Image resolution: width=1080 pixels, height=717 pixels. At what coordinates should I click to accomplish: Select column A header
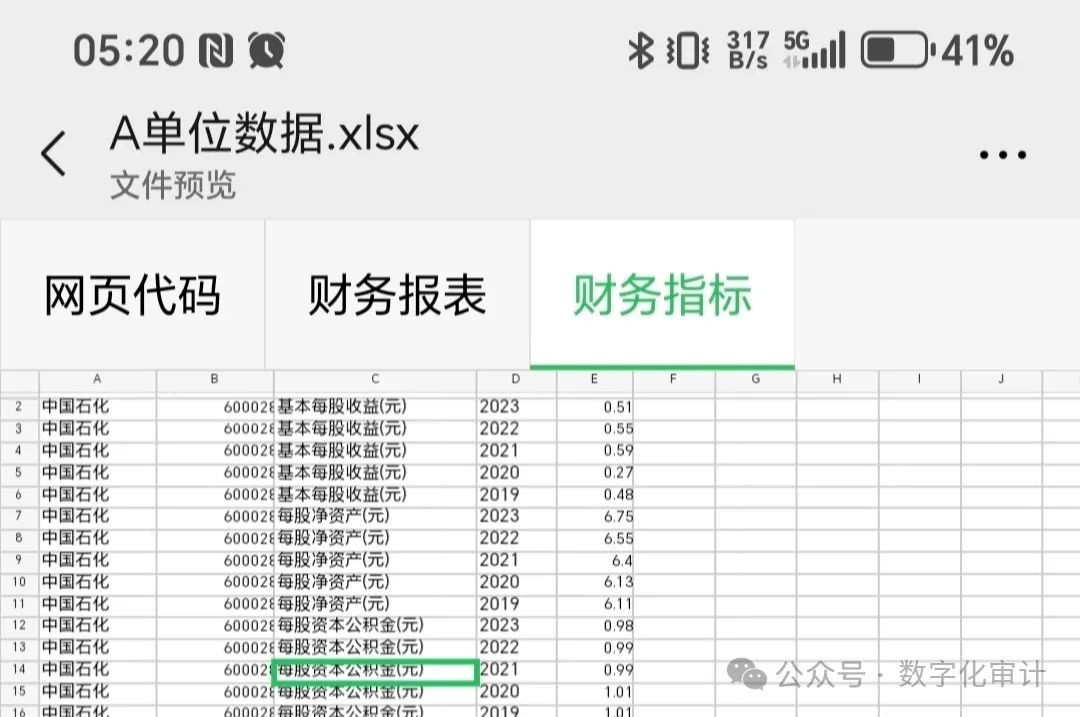click(97, 380)
